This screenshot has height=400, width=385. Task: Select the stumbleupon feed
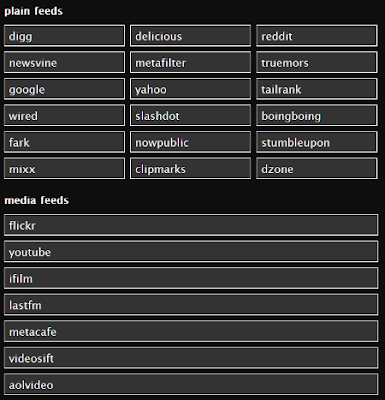tap(317, 142)
